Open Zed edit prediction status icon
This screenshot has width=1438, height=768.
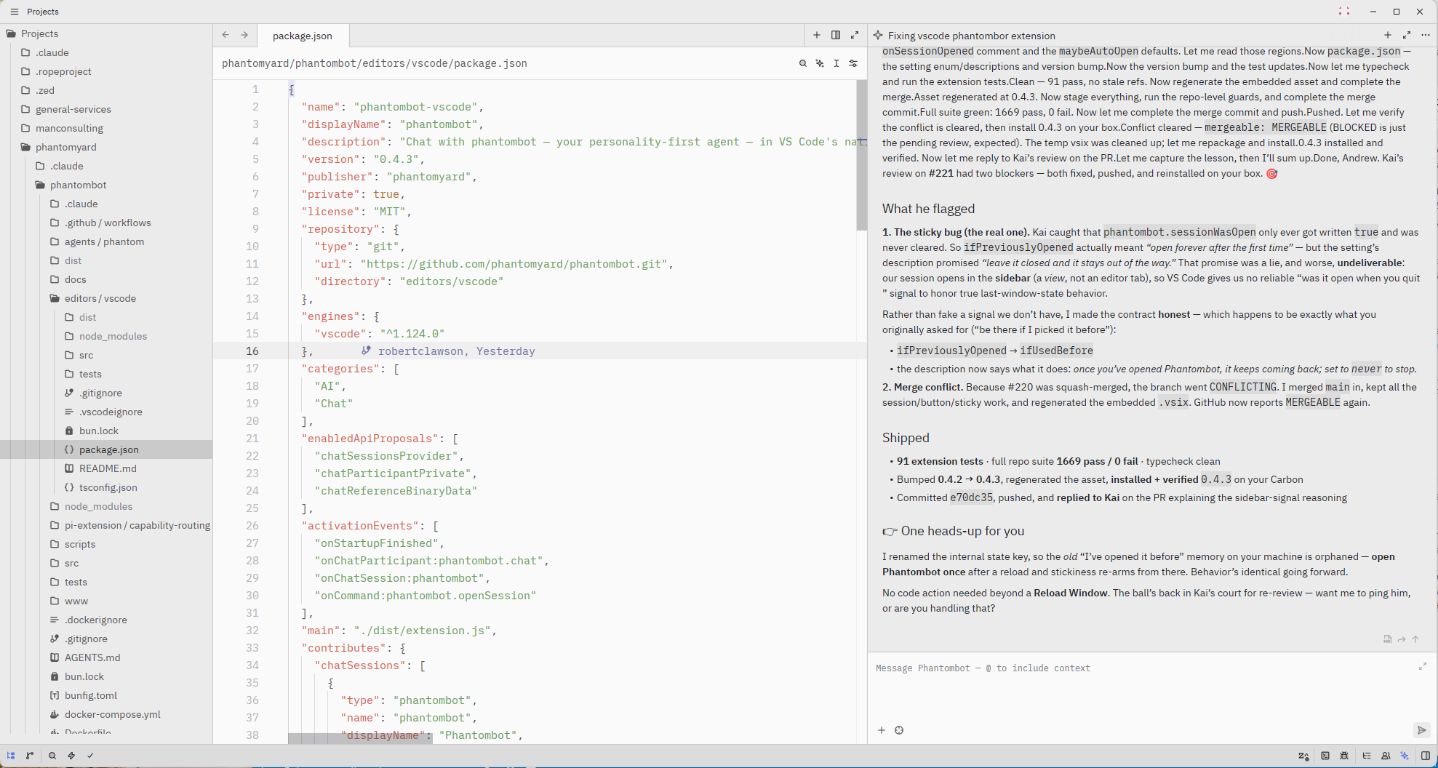pyautogui.click(x=1304, y=756)
